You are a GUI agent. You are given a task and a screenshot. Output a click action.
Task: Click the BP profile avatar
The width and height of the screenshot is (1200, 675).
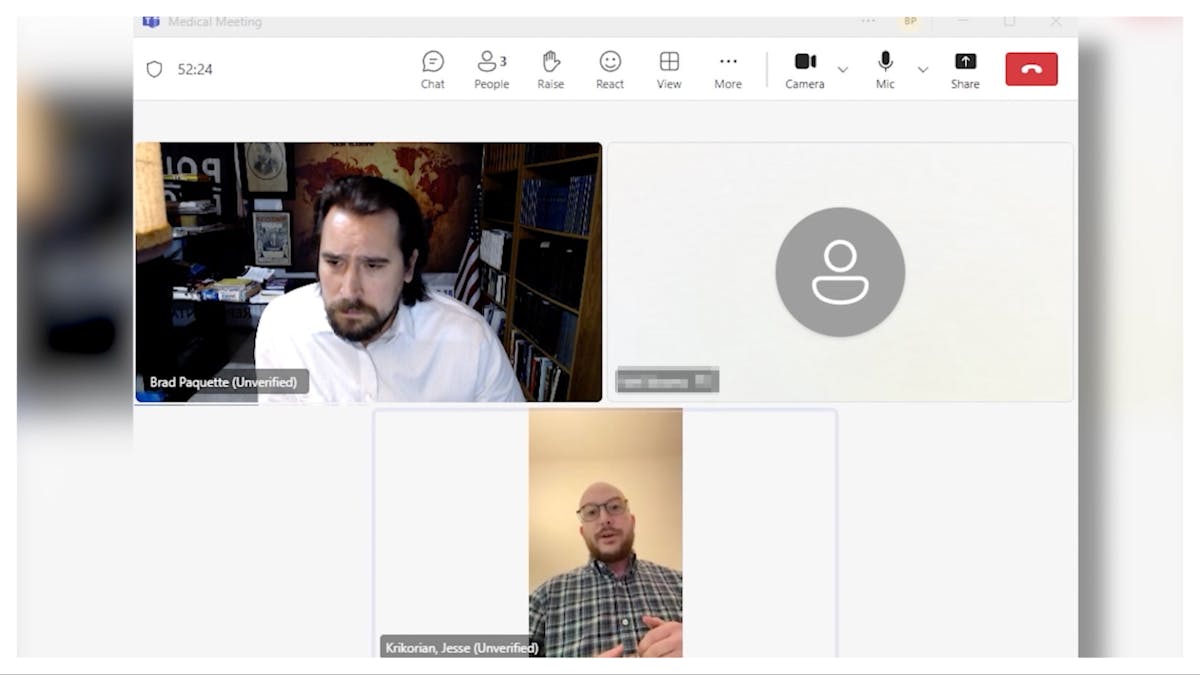point(910,21)
